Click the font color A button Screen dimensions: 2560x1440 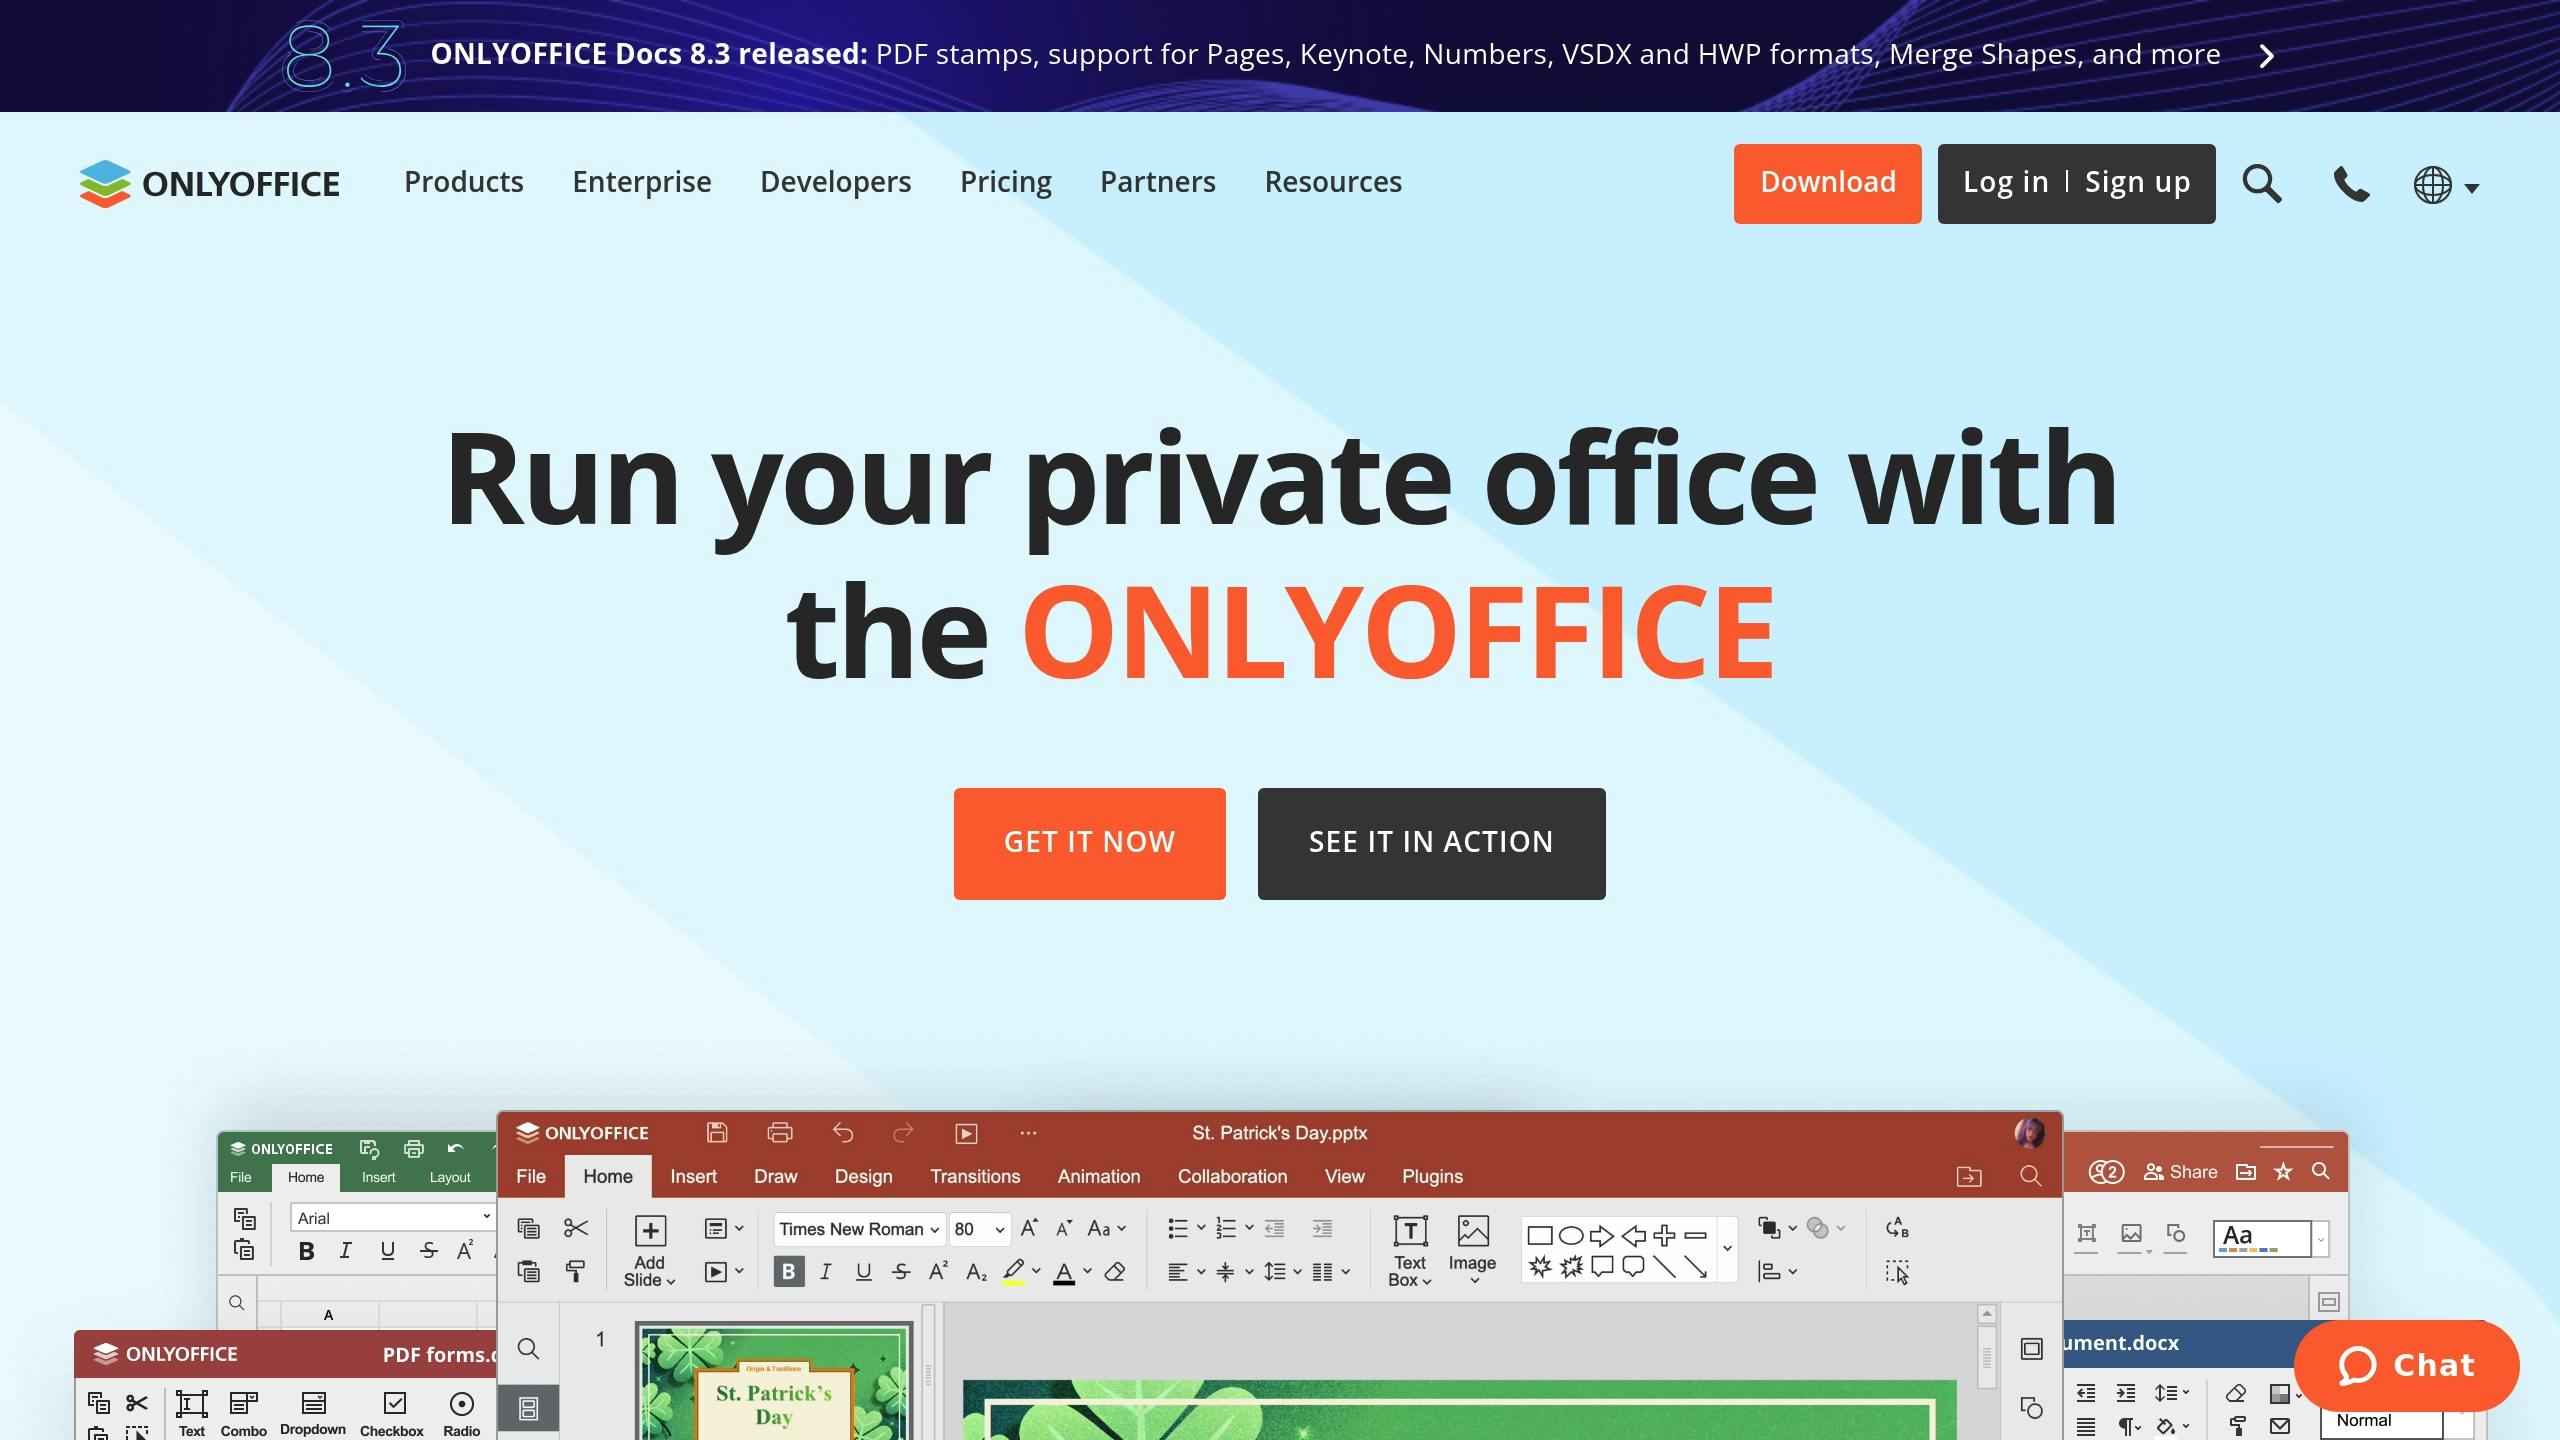pos(1064,1272)
